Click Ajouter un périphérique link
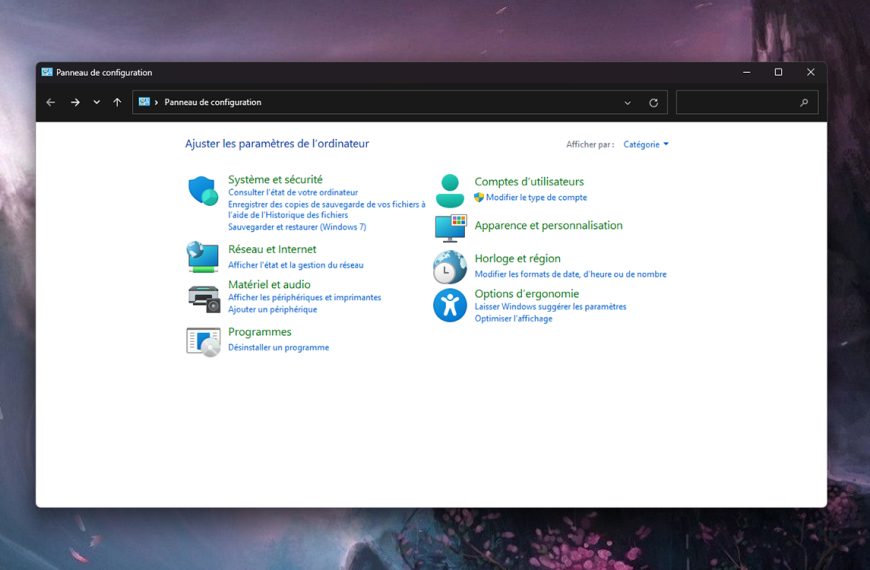Screen dimensions: 870x570 272,310
